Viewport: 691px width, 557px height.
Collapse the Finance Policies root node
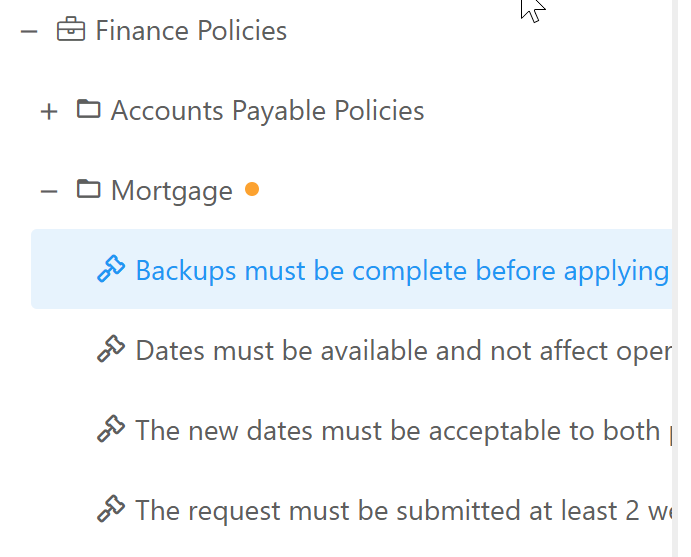(29, 31)
